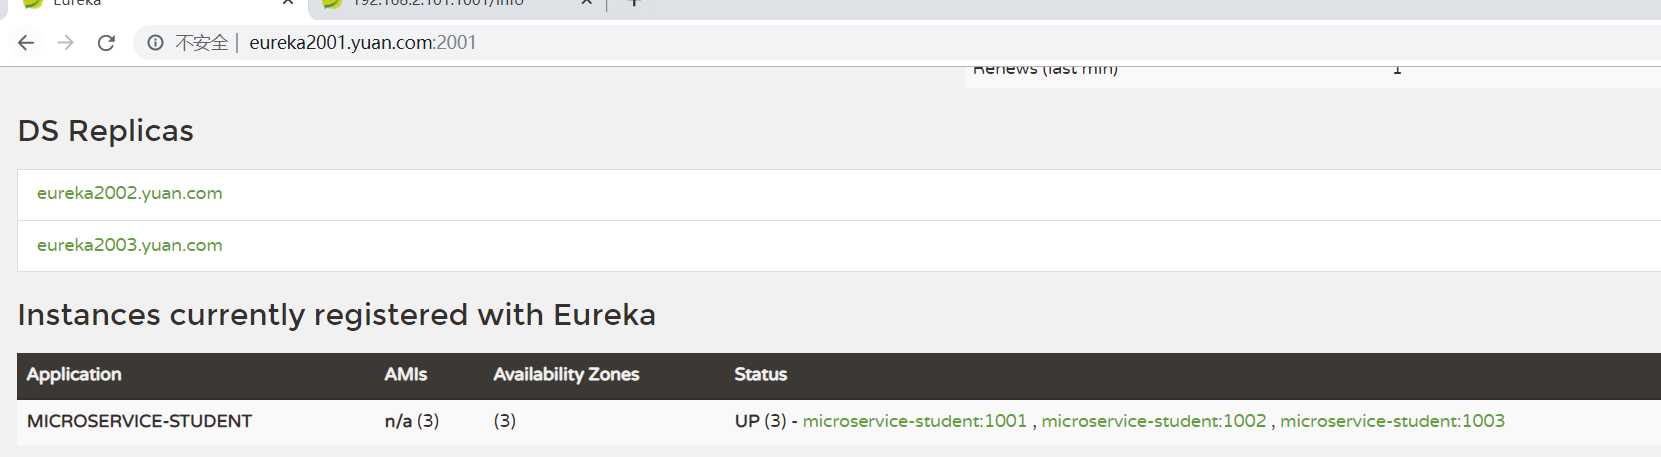This screenshot has width=1661, height=457.
Task: Focus the address bar showing eureka2001.yuan.com:2001
Action: click(x=900, y=43)
